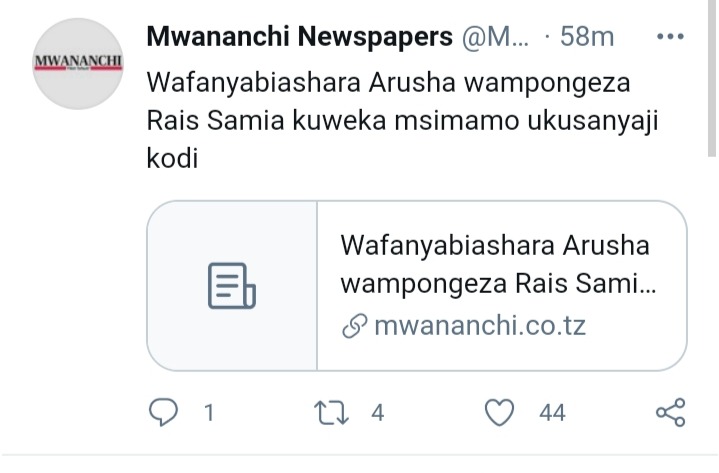Click the vertical scrollbar at right edge
The image size is (719, 473).
coord(712,78)
